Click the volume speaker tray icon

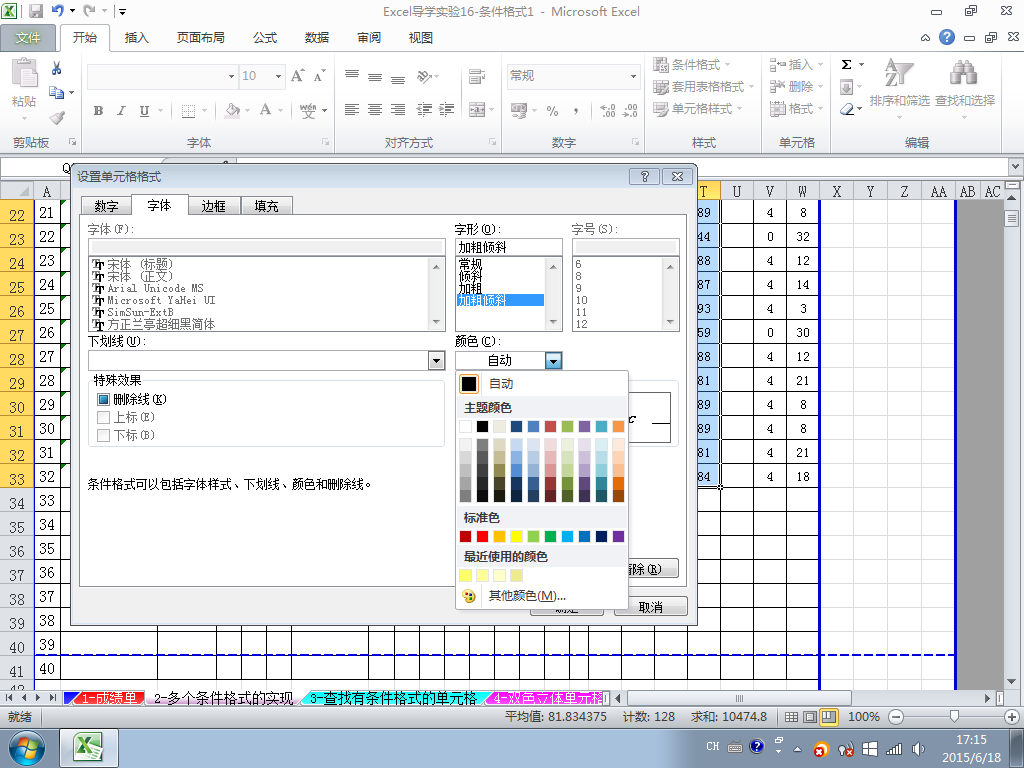(x=918, y=748)
